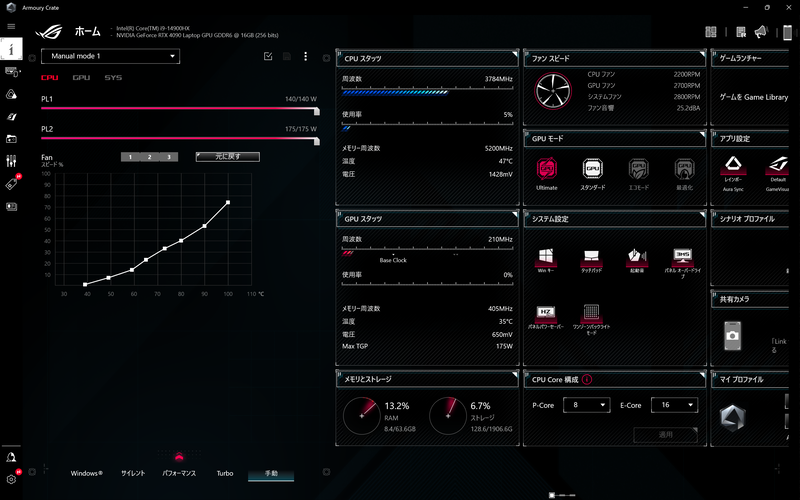Screen dimensions: 800x500
Task: Expand the メモリとストレージ panel corner
Action: click(x=515, y=374)
